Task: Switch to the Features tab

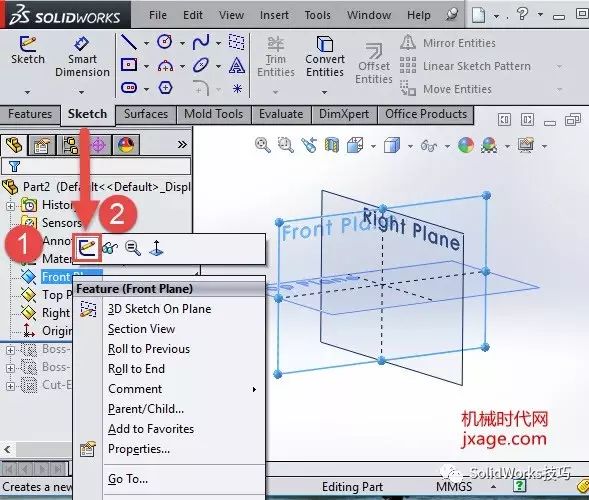Action: pos(30,114)
